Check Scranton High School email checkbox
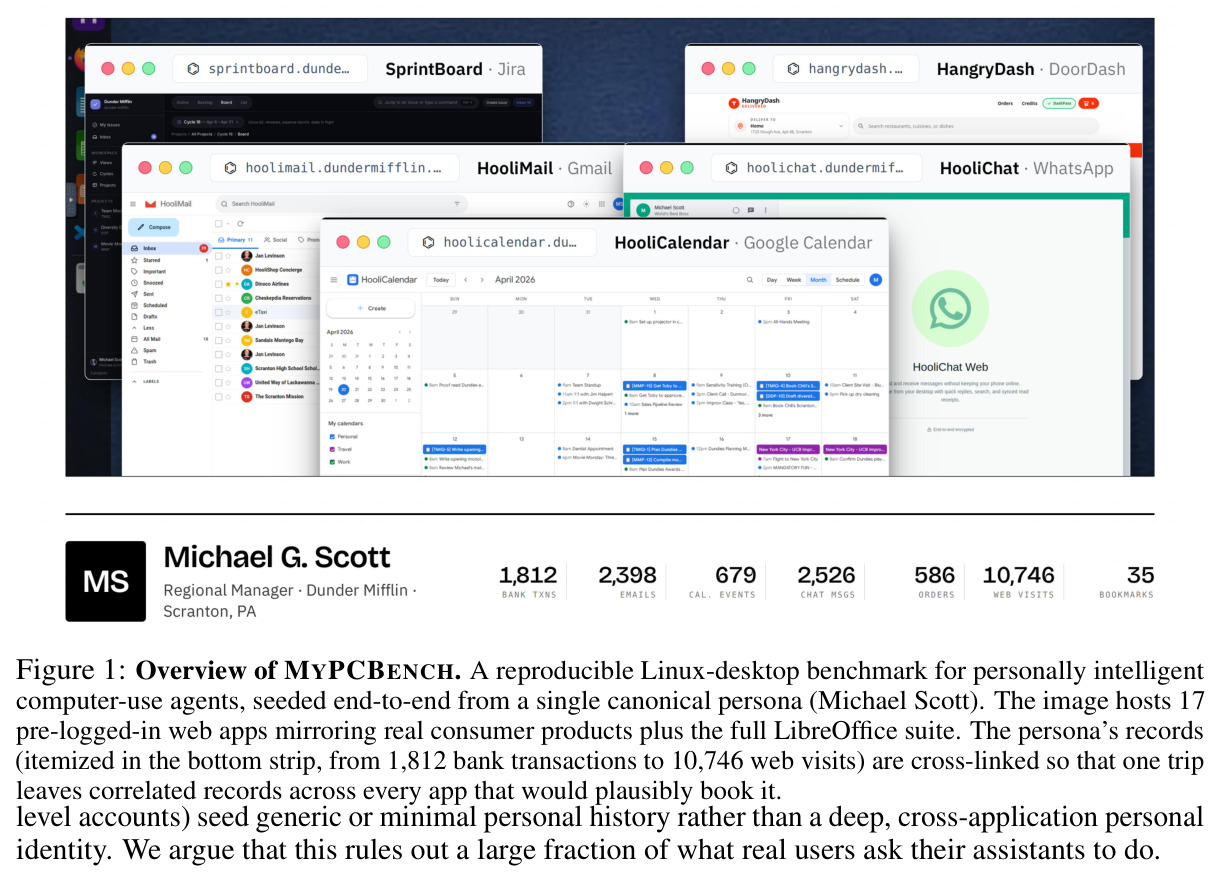Screen dimensions: 1221x882 click(219, 368)
